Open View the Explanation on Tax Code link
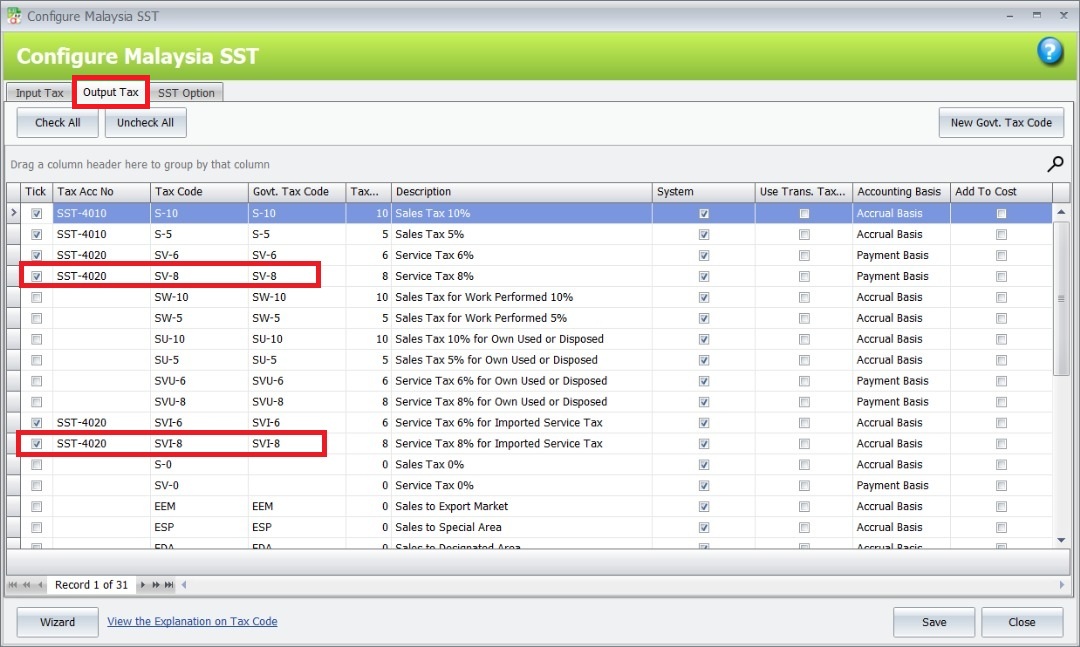1080x647 pixels. point(192,622)
